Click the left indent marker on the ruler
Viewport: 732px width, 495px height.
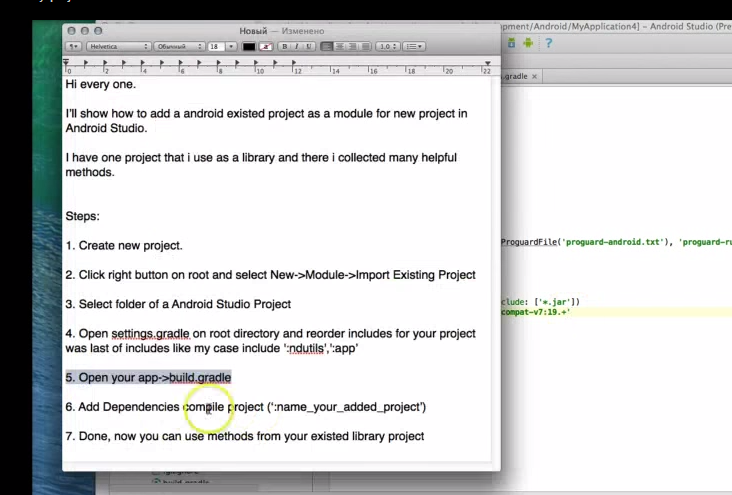[x=66, y=63]
